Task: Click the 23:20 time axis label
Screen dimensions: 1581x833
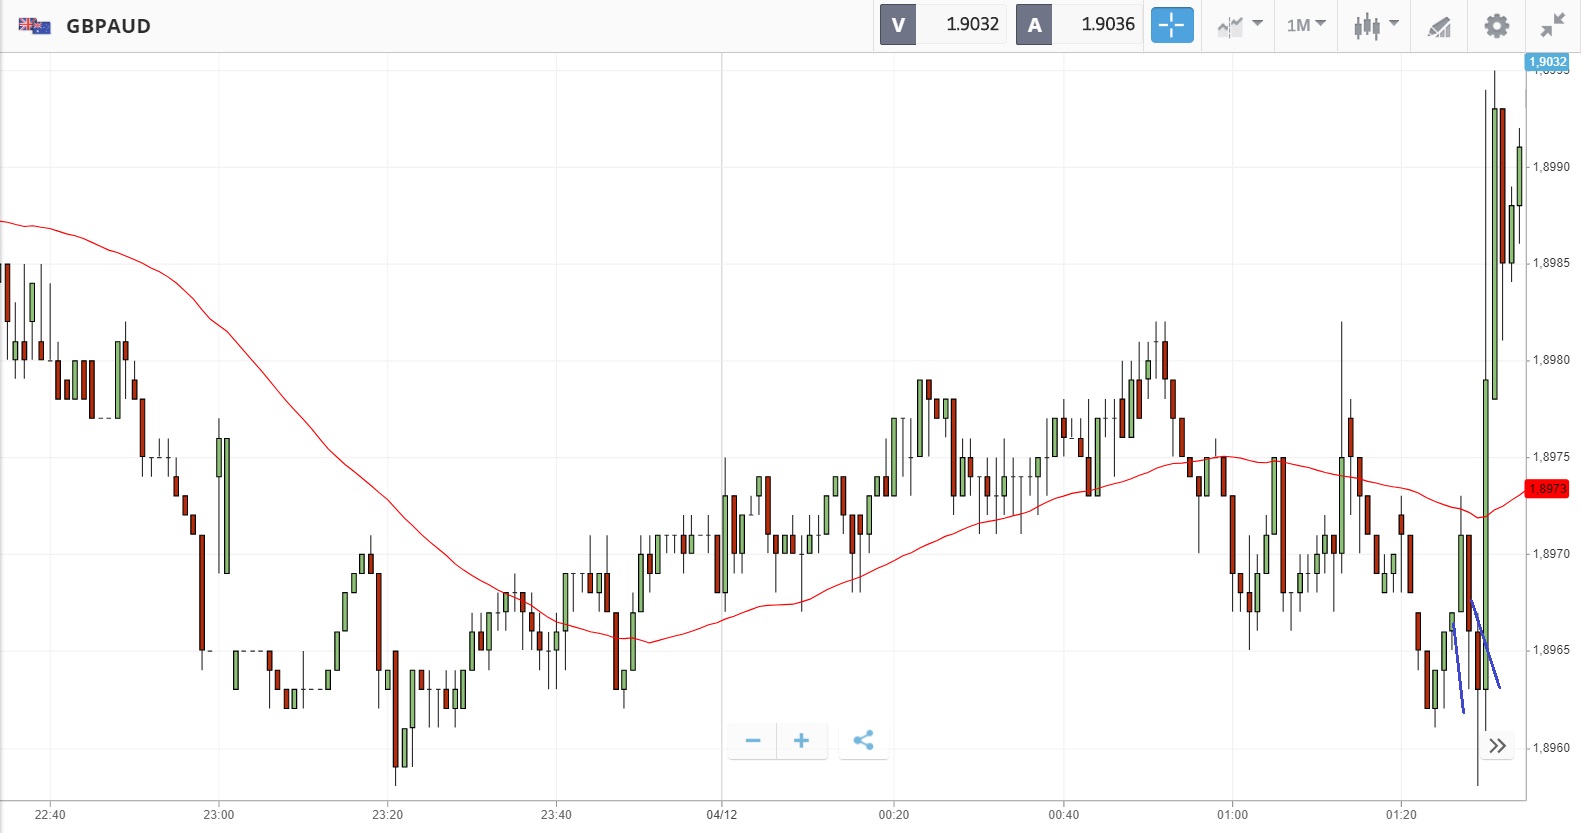Action: (388, 815)
